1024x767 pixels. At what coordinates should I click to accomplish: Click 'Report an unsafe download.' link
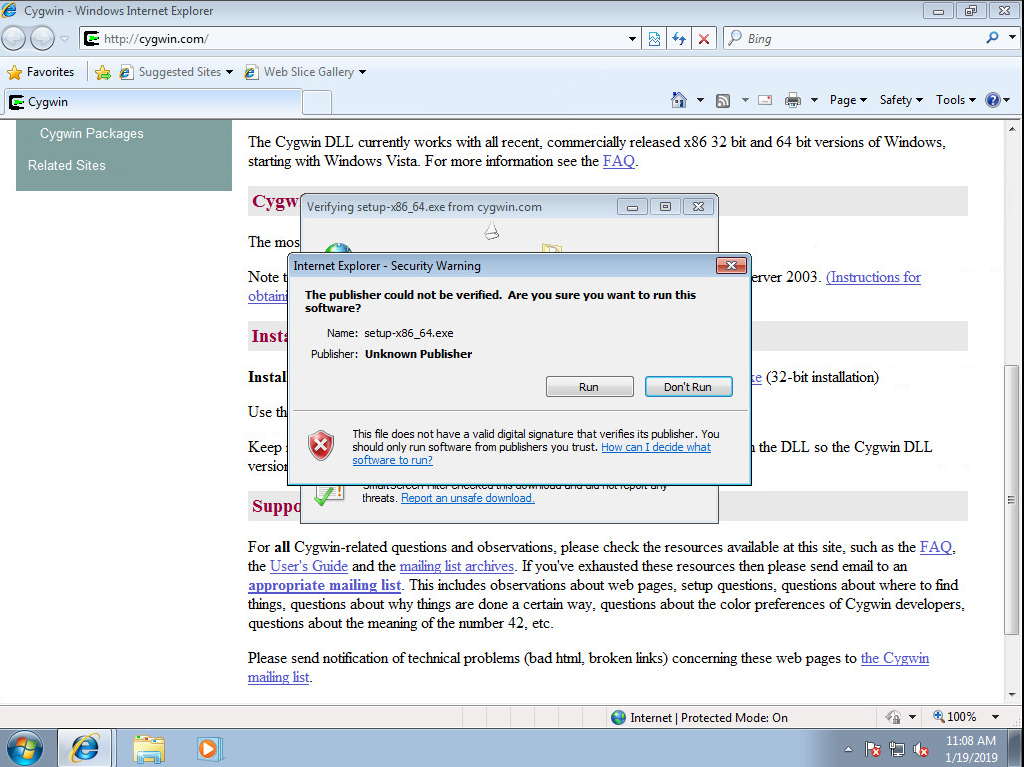pos(468,498)
